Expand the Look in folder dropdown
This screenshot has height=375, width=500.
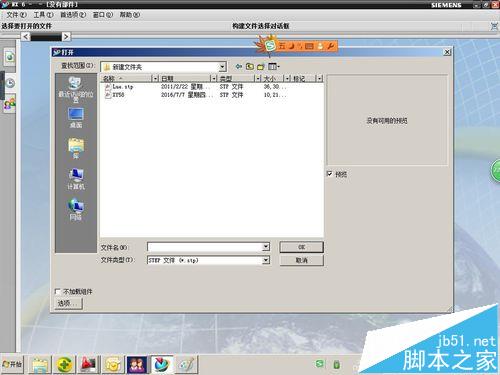click(x=222, y=67)
